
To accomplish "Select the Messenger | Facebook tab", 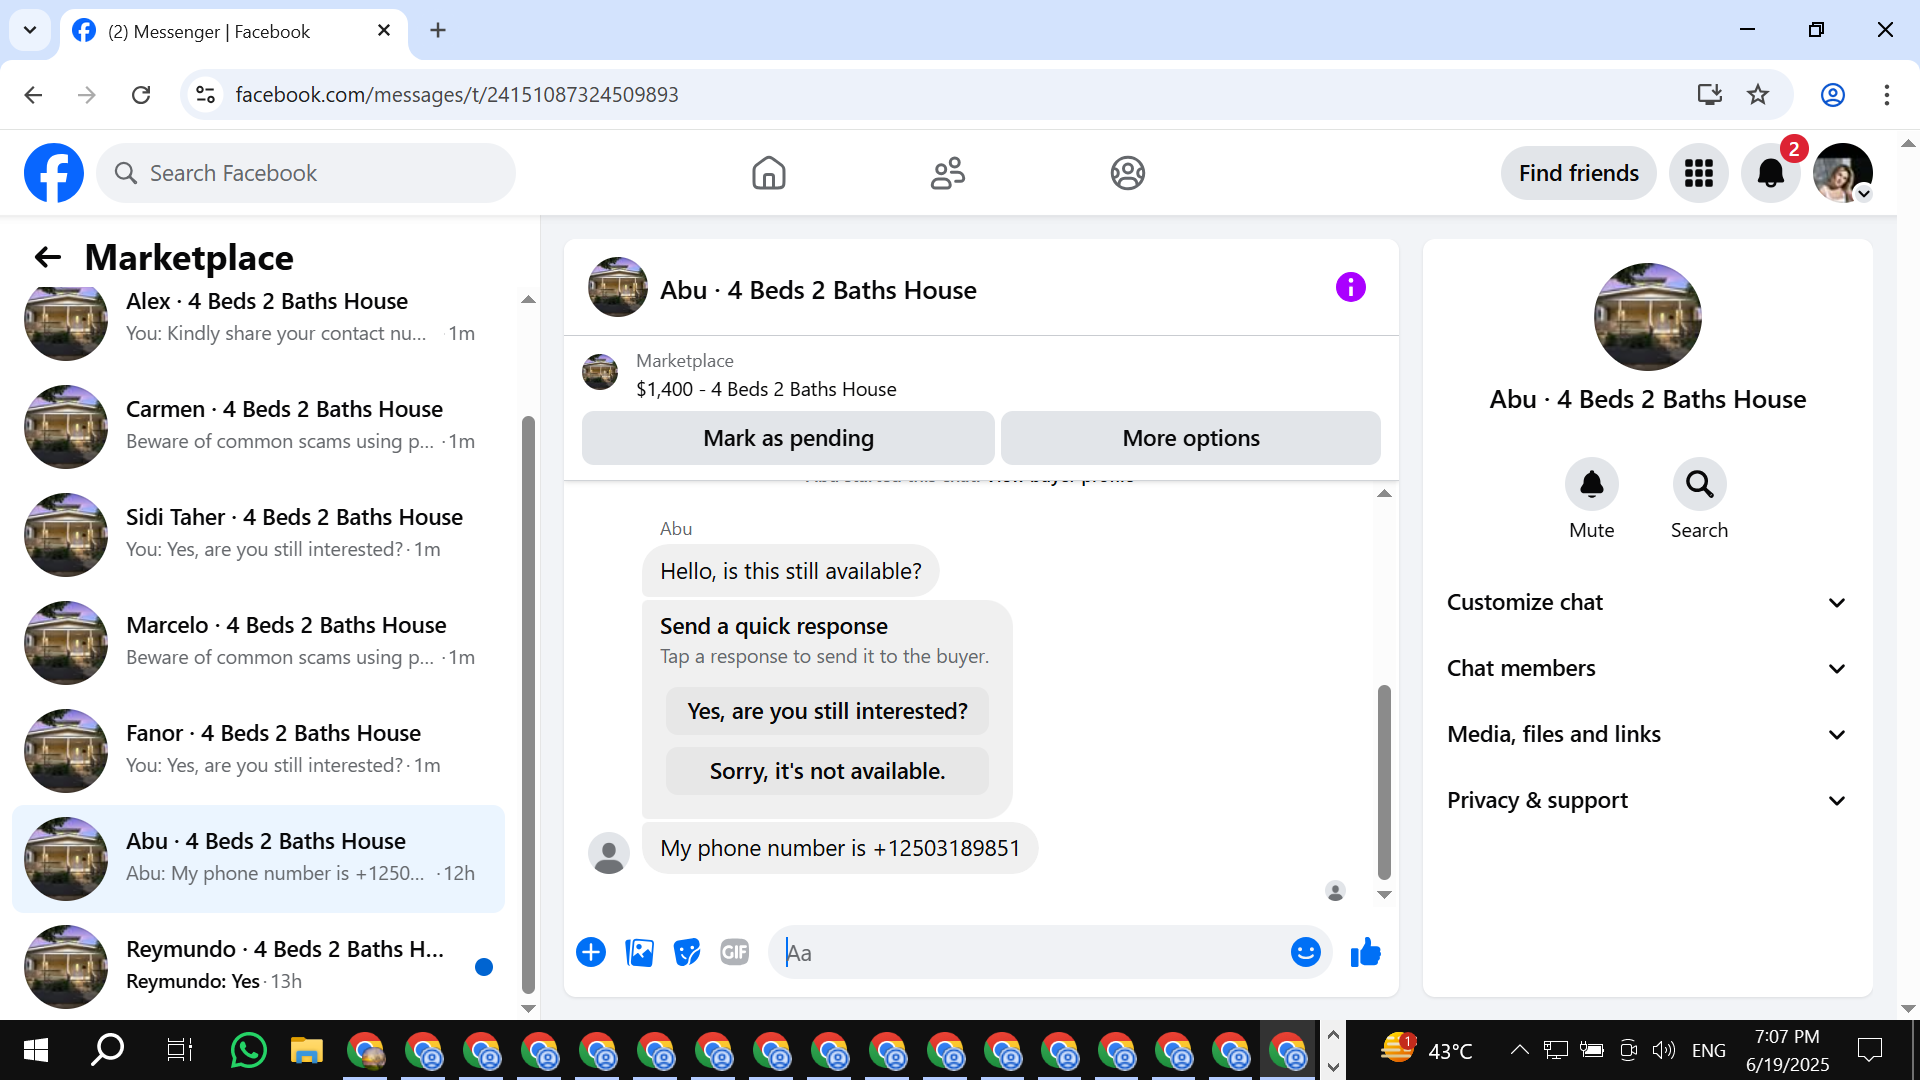I will click(x=234, y=31).
